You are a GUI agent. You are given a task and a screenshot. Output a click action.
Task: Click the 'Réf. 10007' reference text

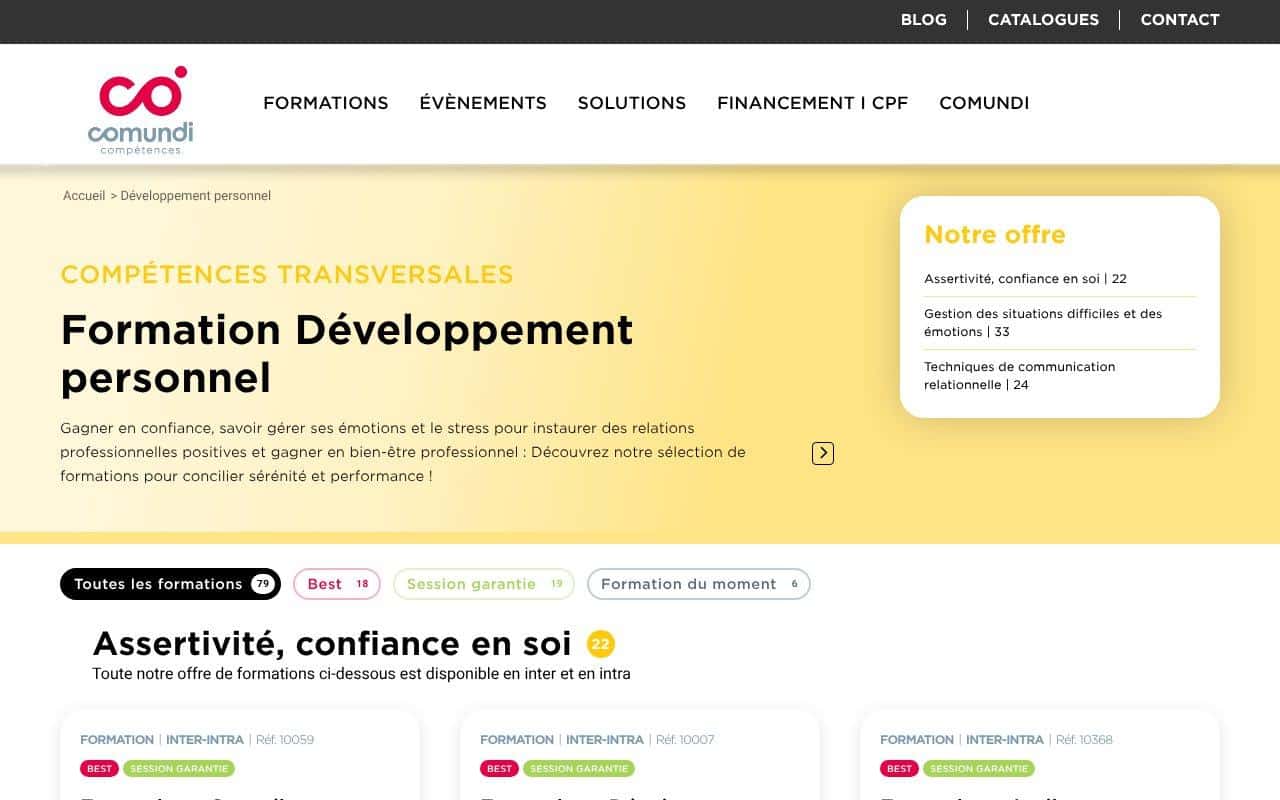[685, 740]
